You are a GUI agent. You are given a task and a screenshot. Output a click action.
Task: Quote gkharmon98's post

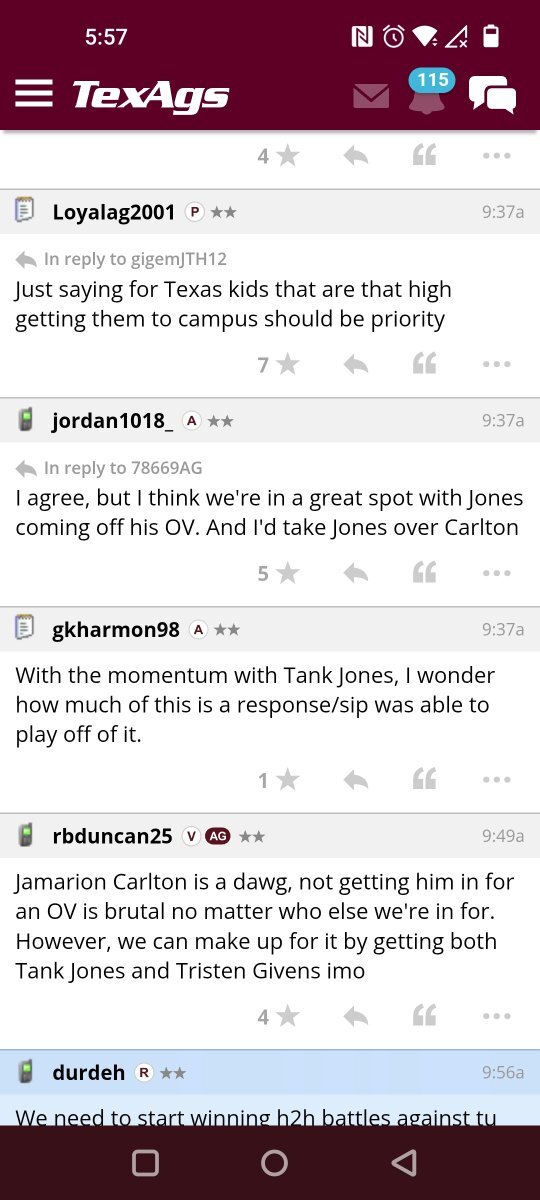point(425,780)
